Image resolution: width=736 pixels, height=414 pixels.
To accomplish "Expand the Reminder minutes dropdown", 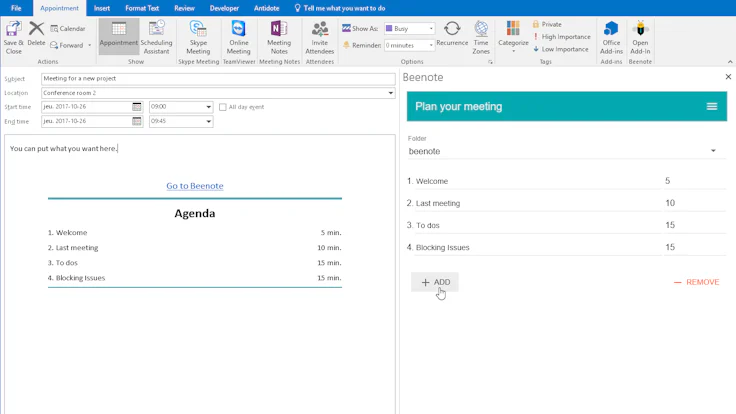I will point(431,45).
